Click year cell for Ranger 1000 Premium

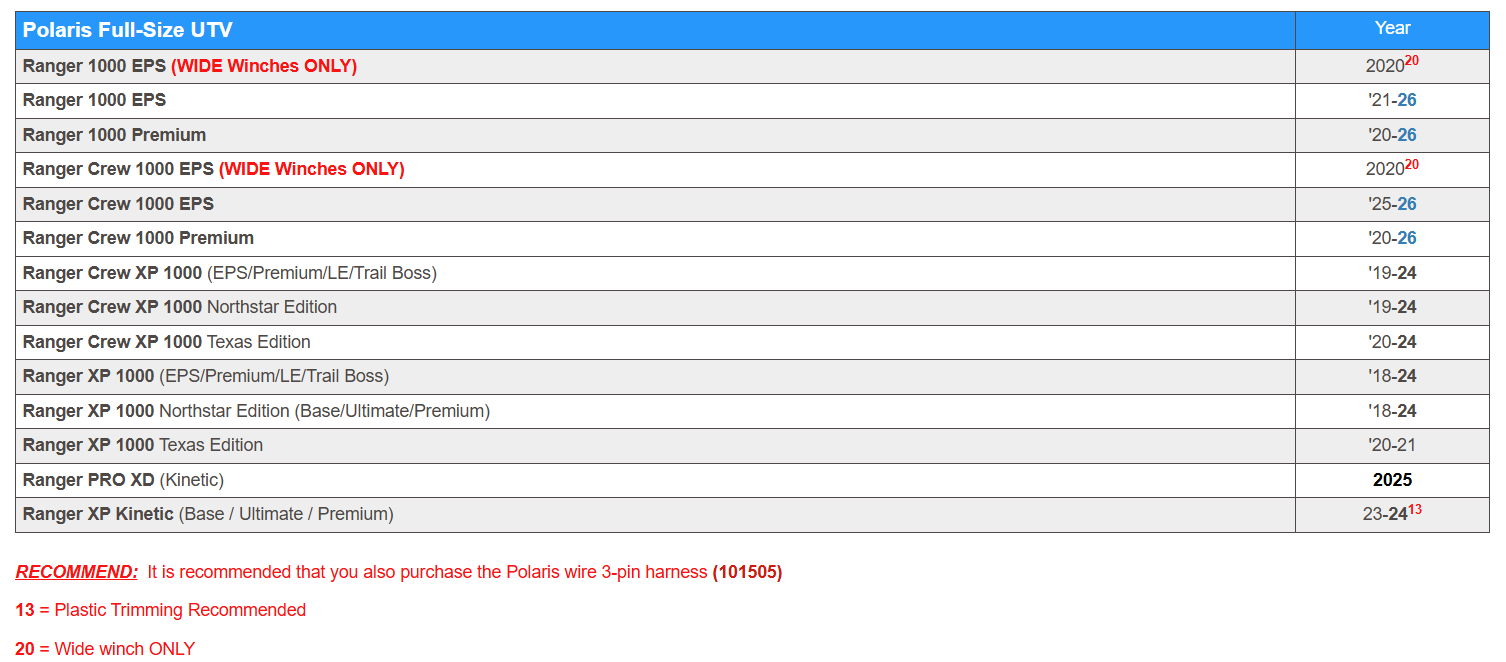coord(1392,135)
